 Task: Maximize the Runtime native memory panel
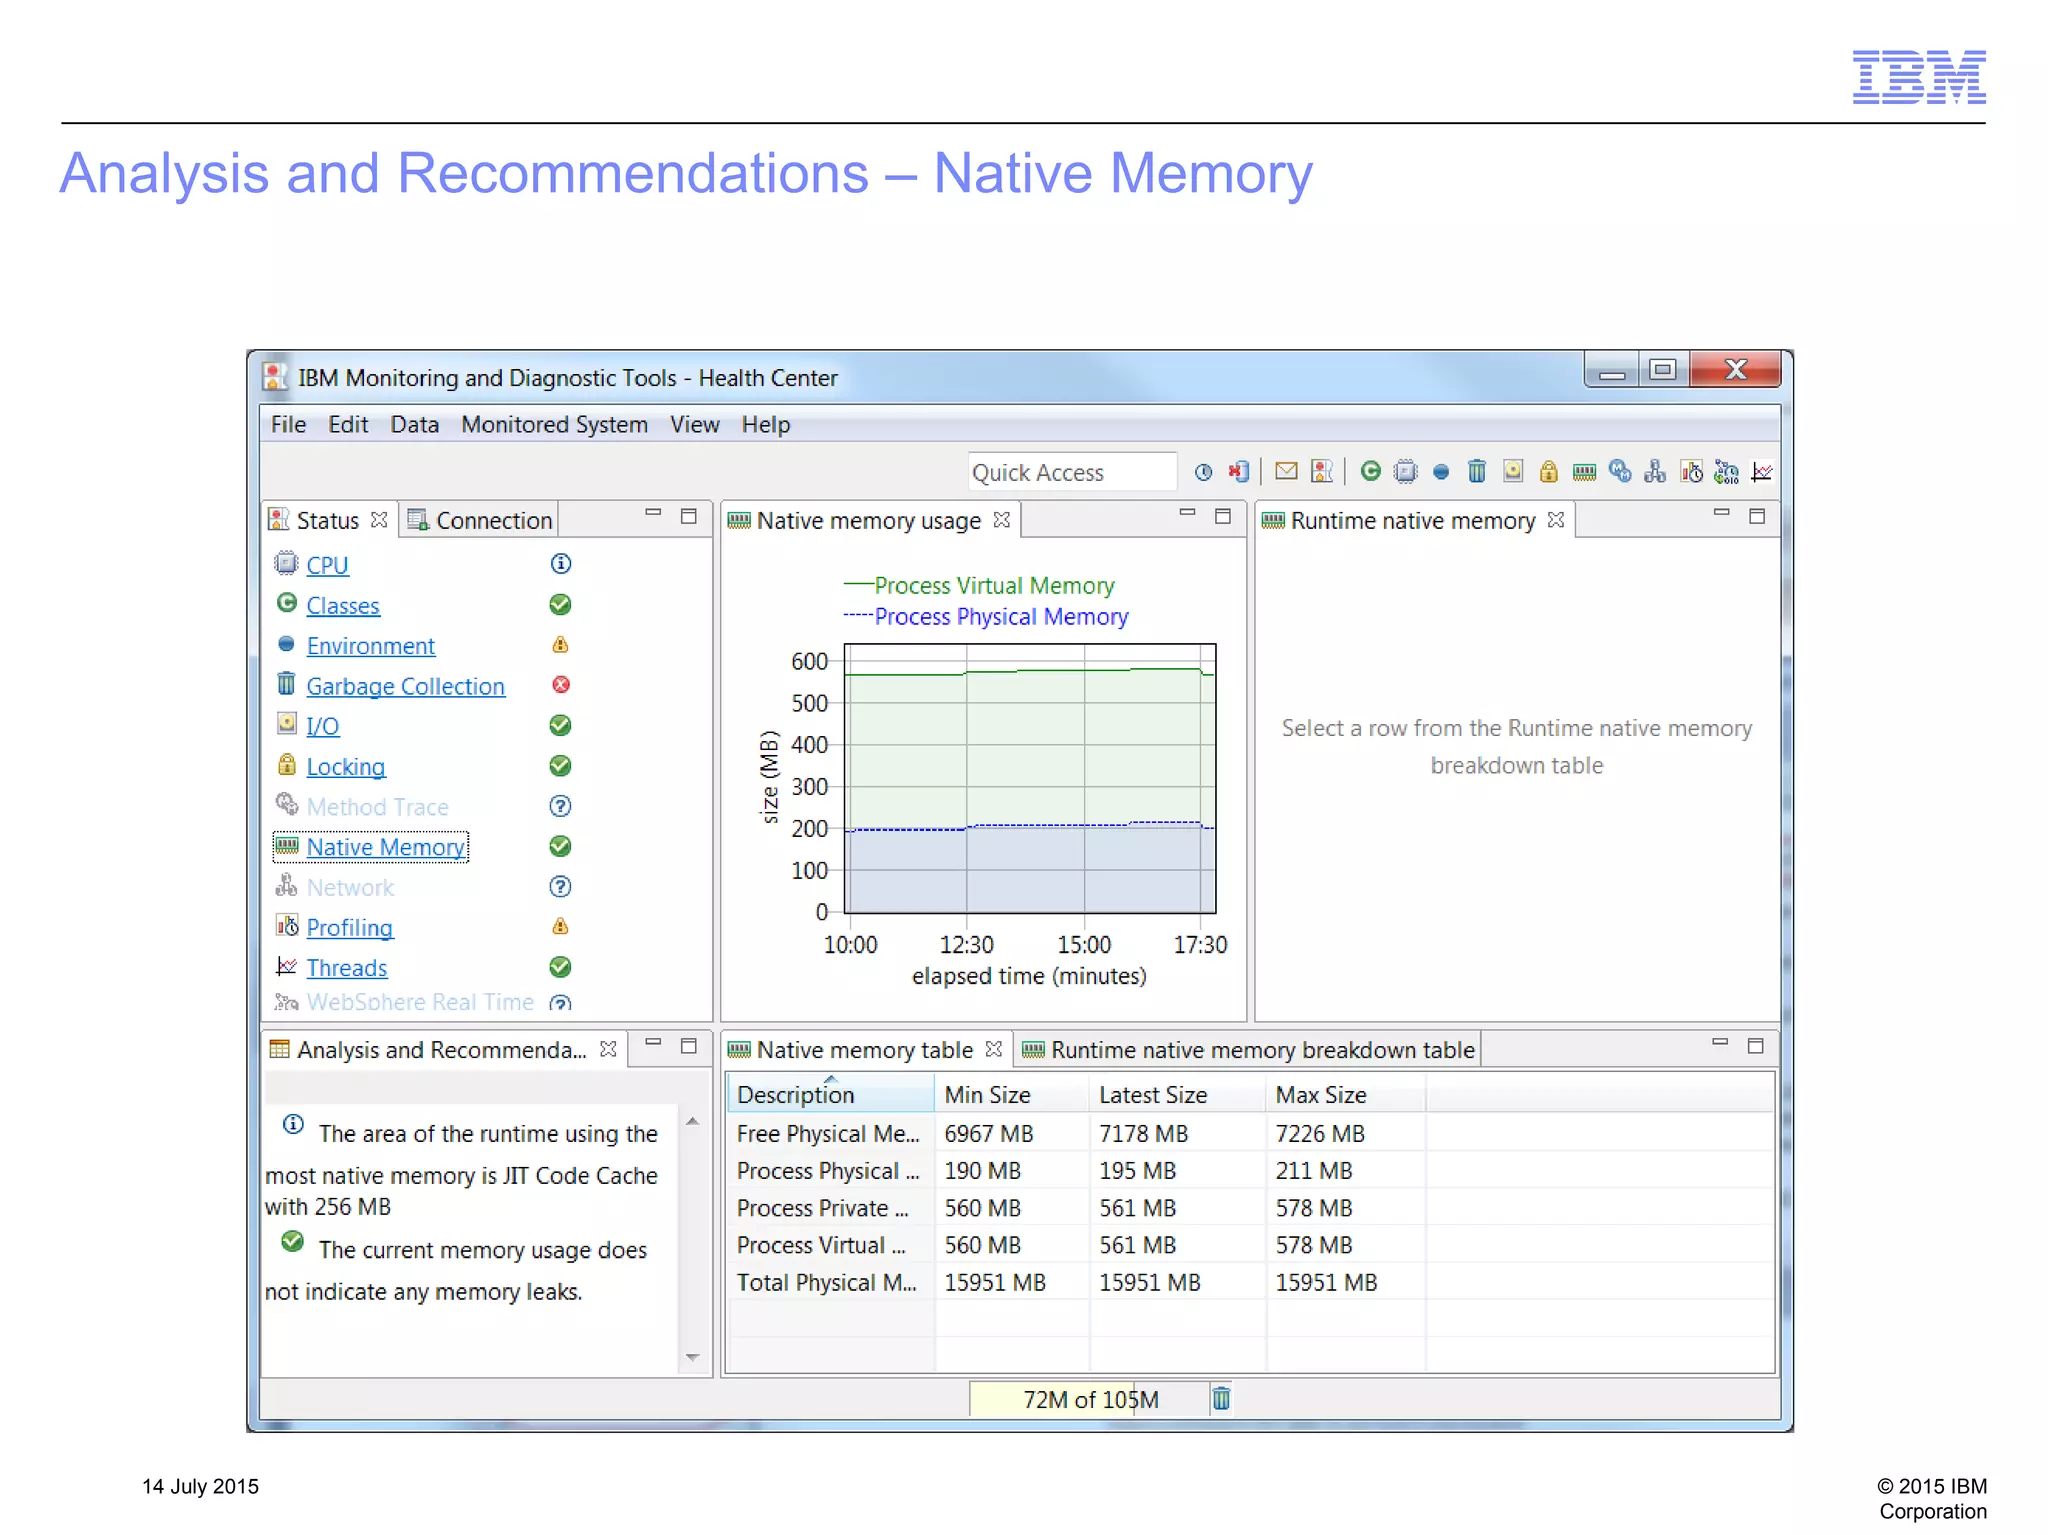tap(1756, 516)
